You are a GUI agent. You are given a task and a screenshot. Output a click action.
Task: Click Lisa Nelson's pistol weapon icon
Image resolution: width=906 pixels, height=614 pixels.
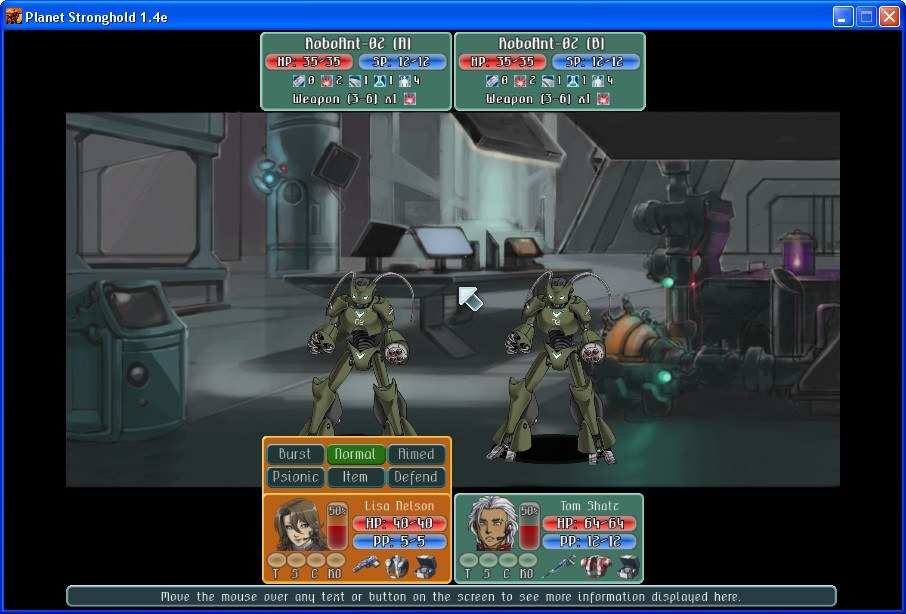coord(366,565)
